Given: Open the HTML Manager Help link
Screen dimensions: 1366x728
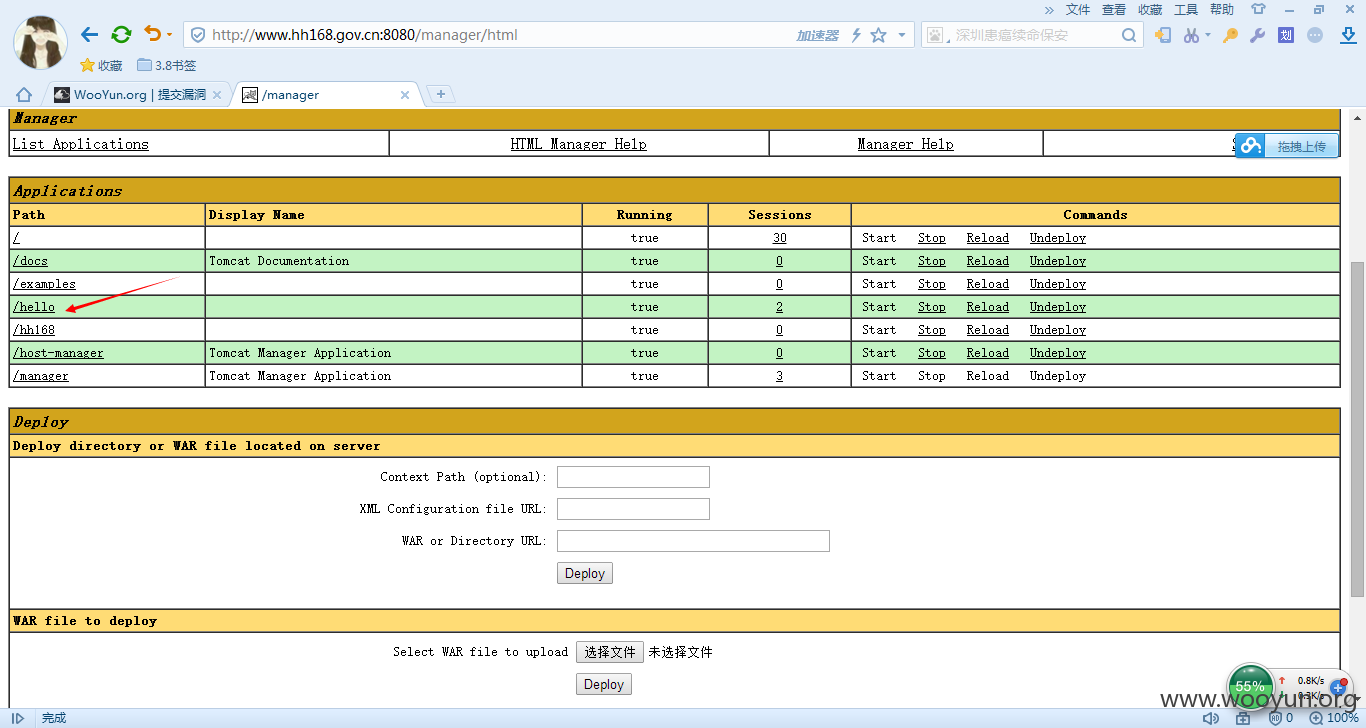Looking at the screenshot, I should pos(578,144).
